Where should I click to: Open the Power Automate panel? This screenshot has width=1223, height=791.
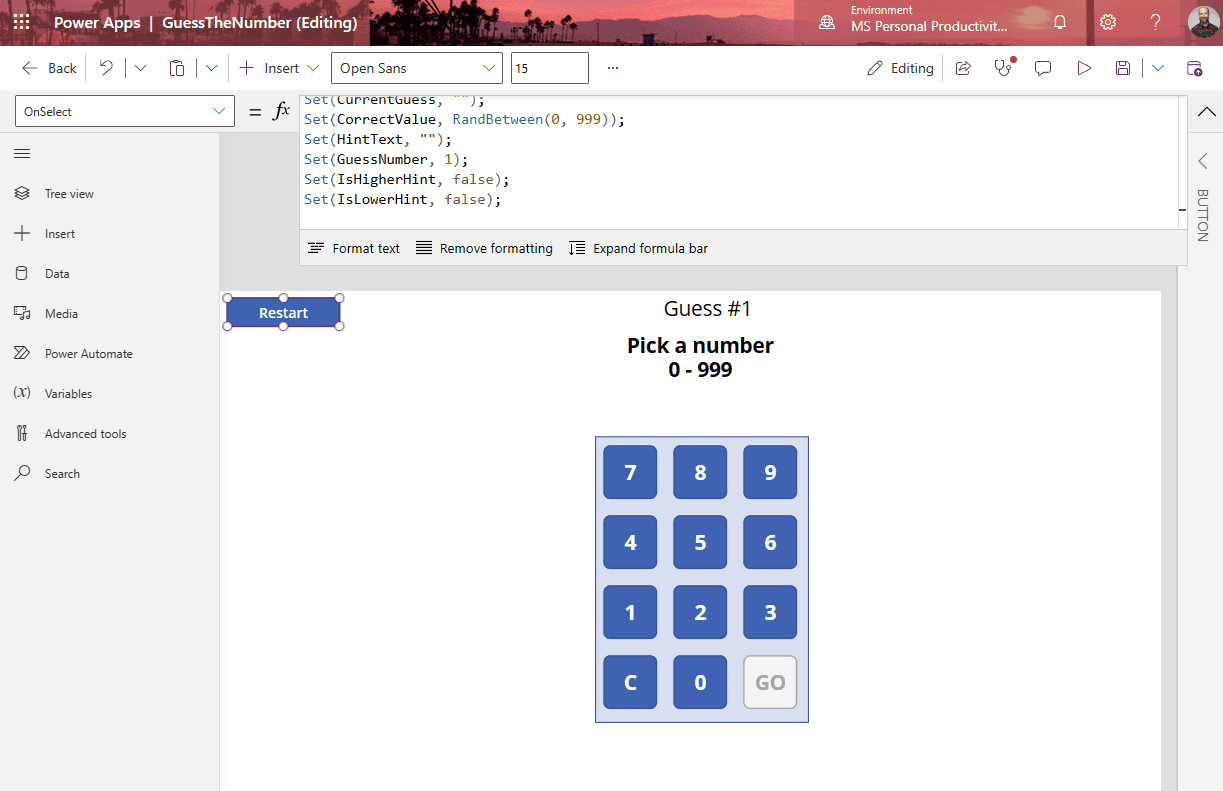tap(22, 353)
